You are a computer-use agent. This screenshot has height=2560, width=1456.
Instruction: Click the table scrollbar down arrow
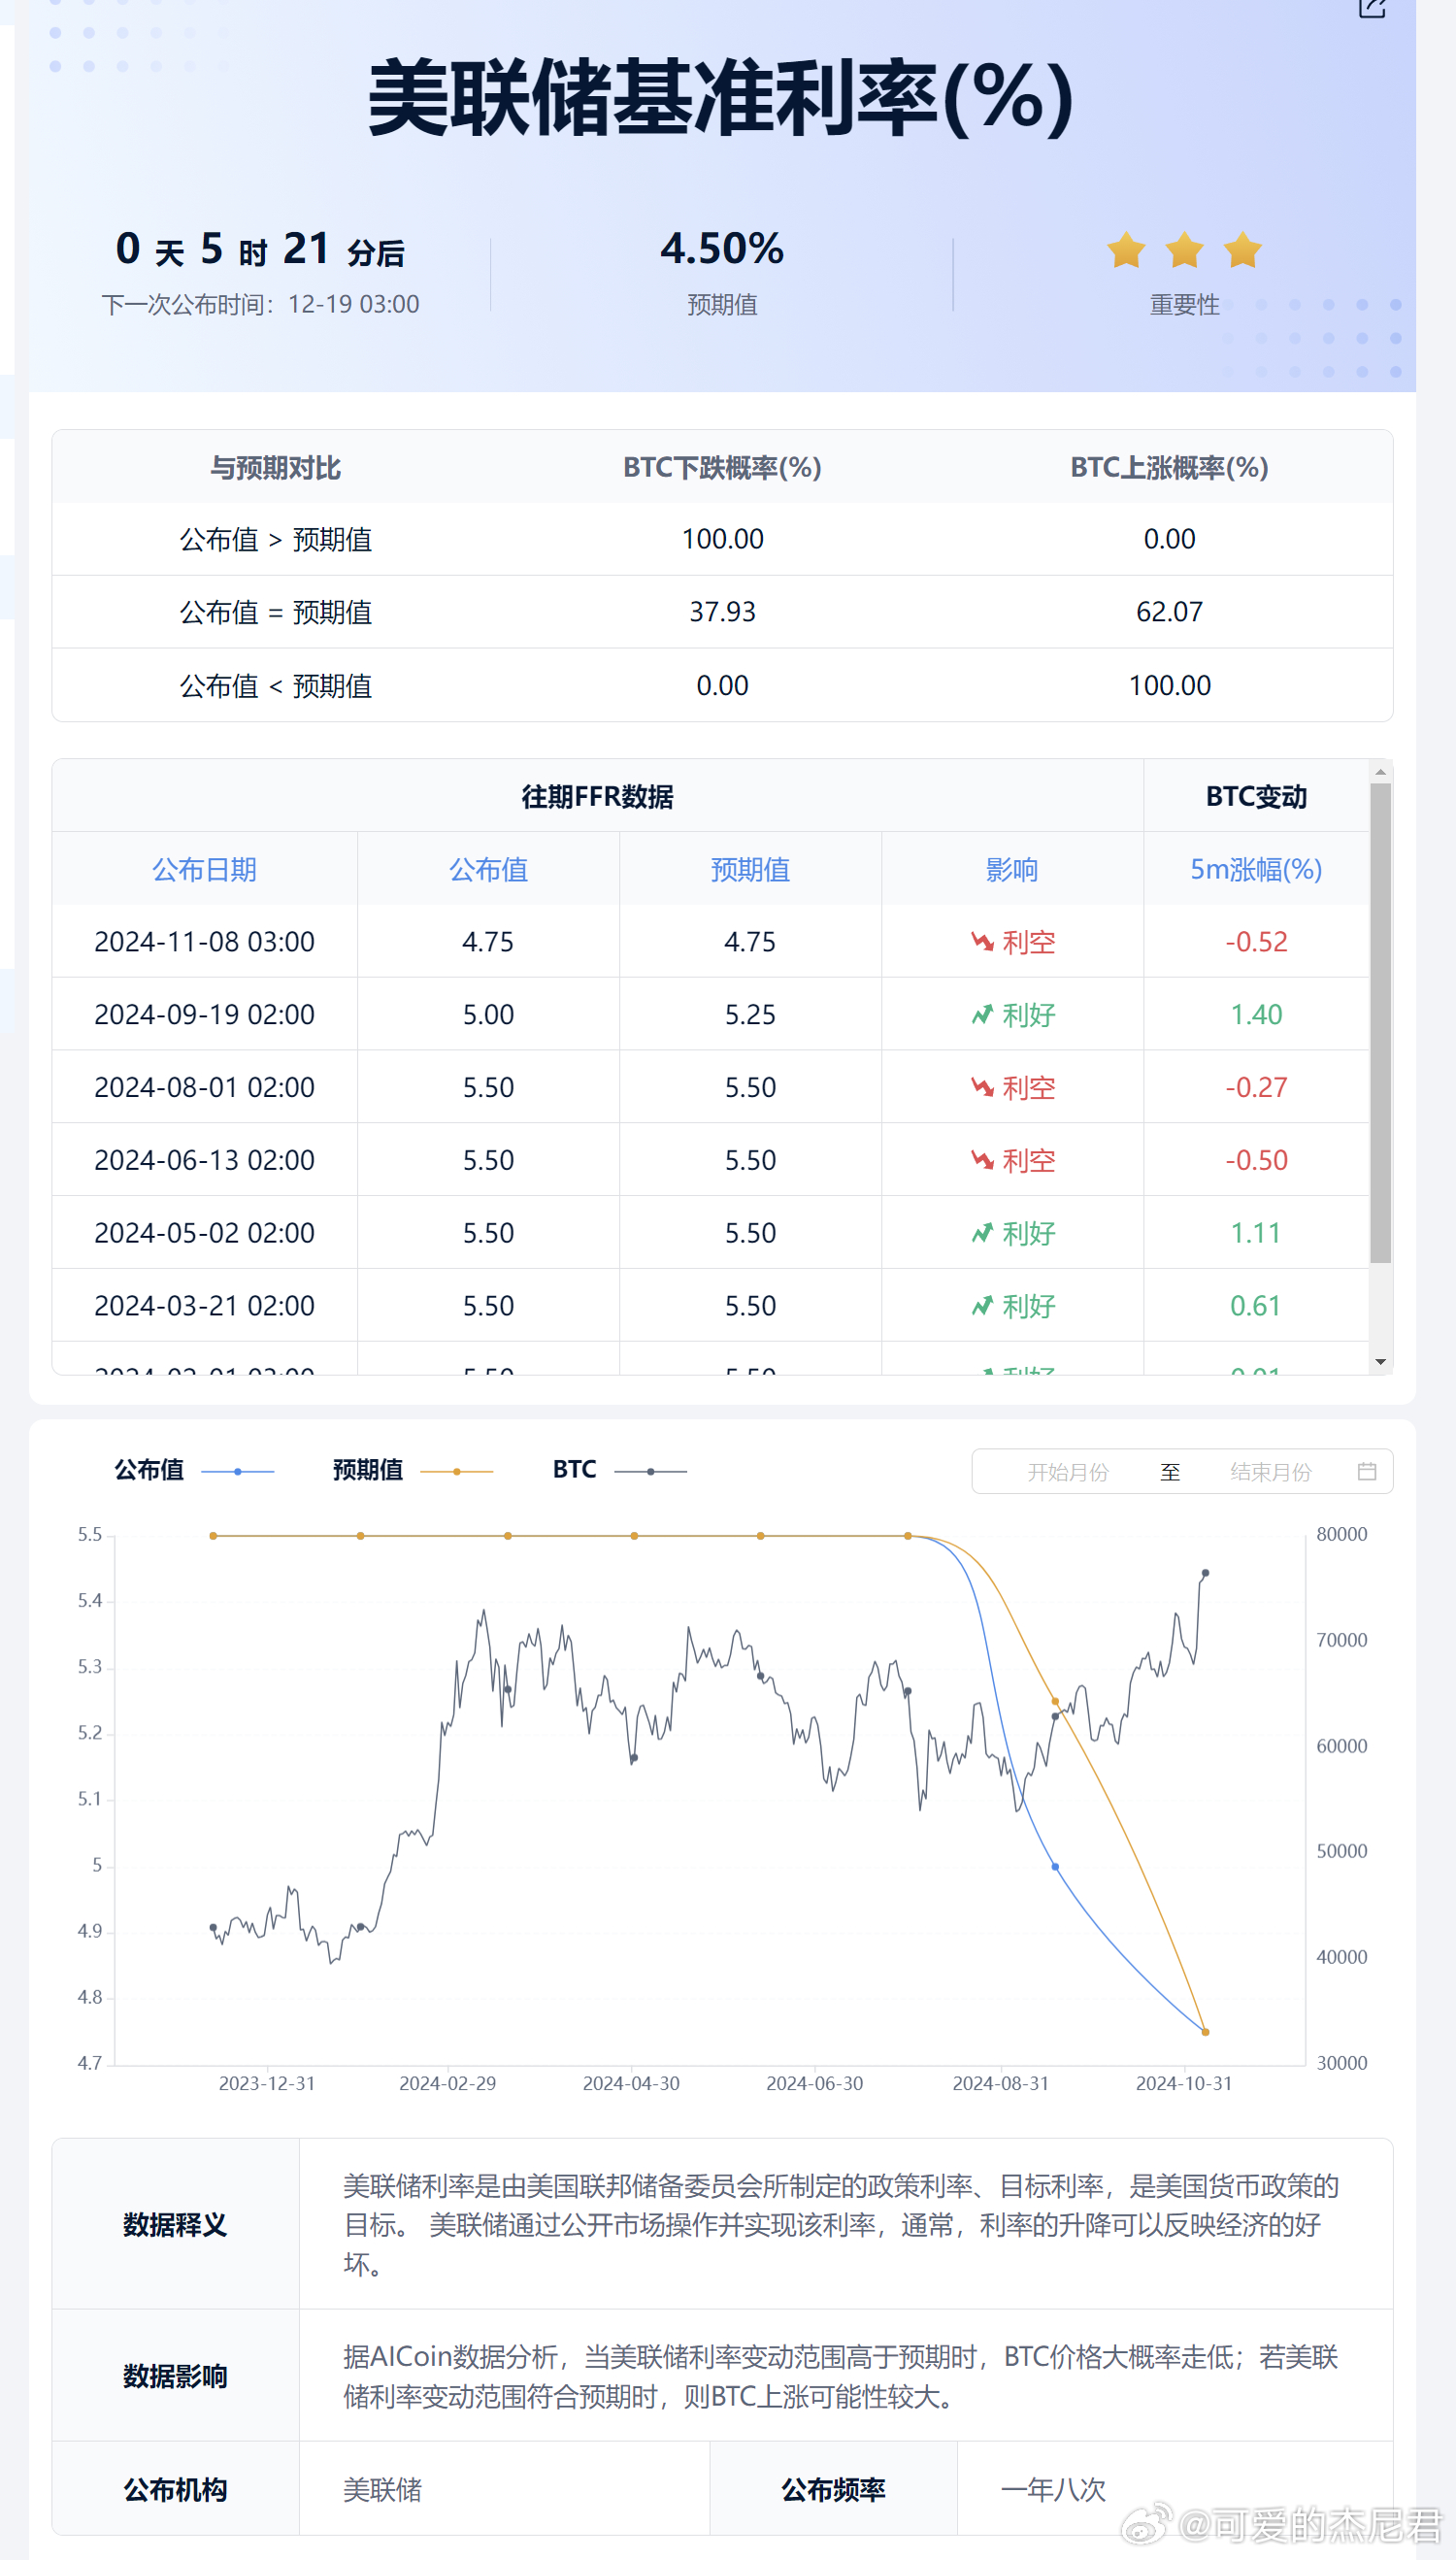[x=1380, y=1362]
